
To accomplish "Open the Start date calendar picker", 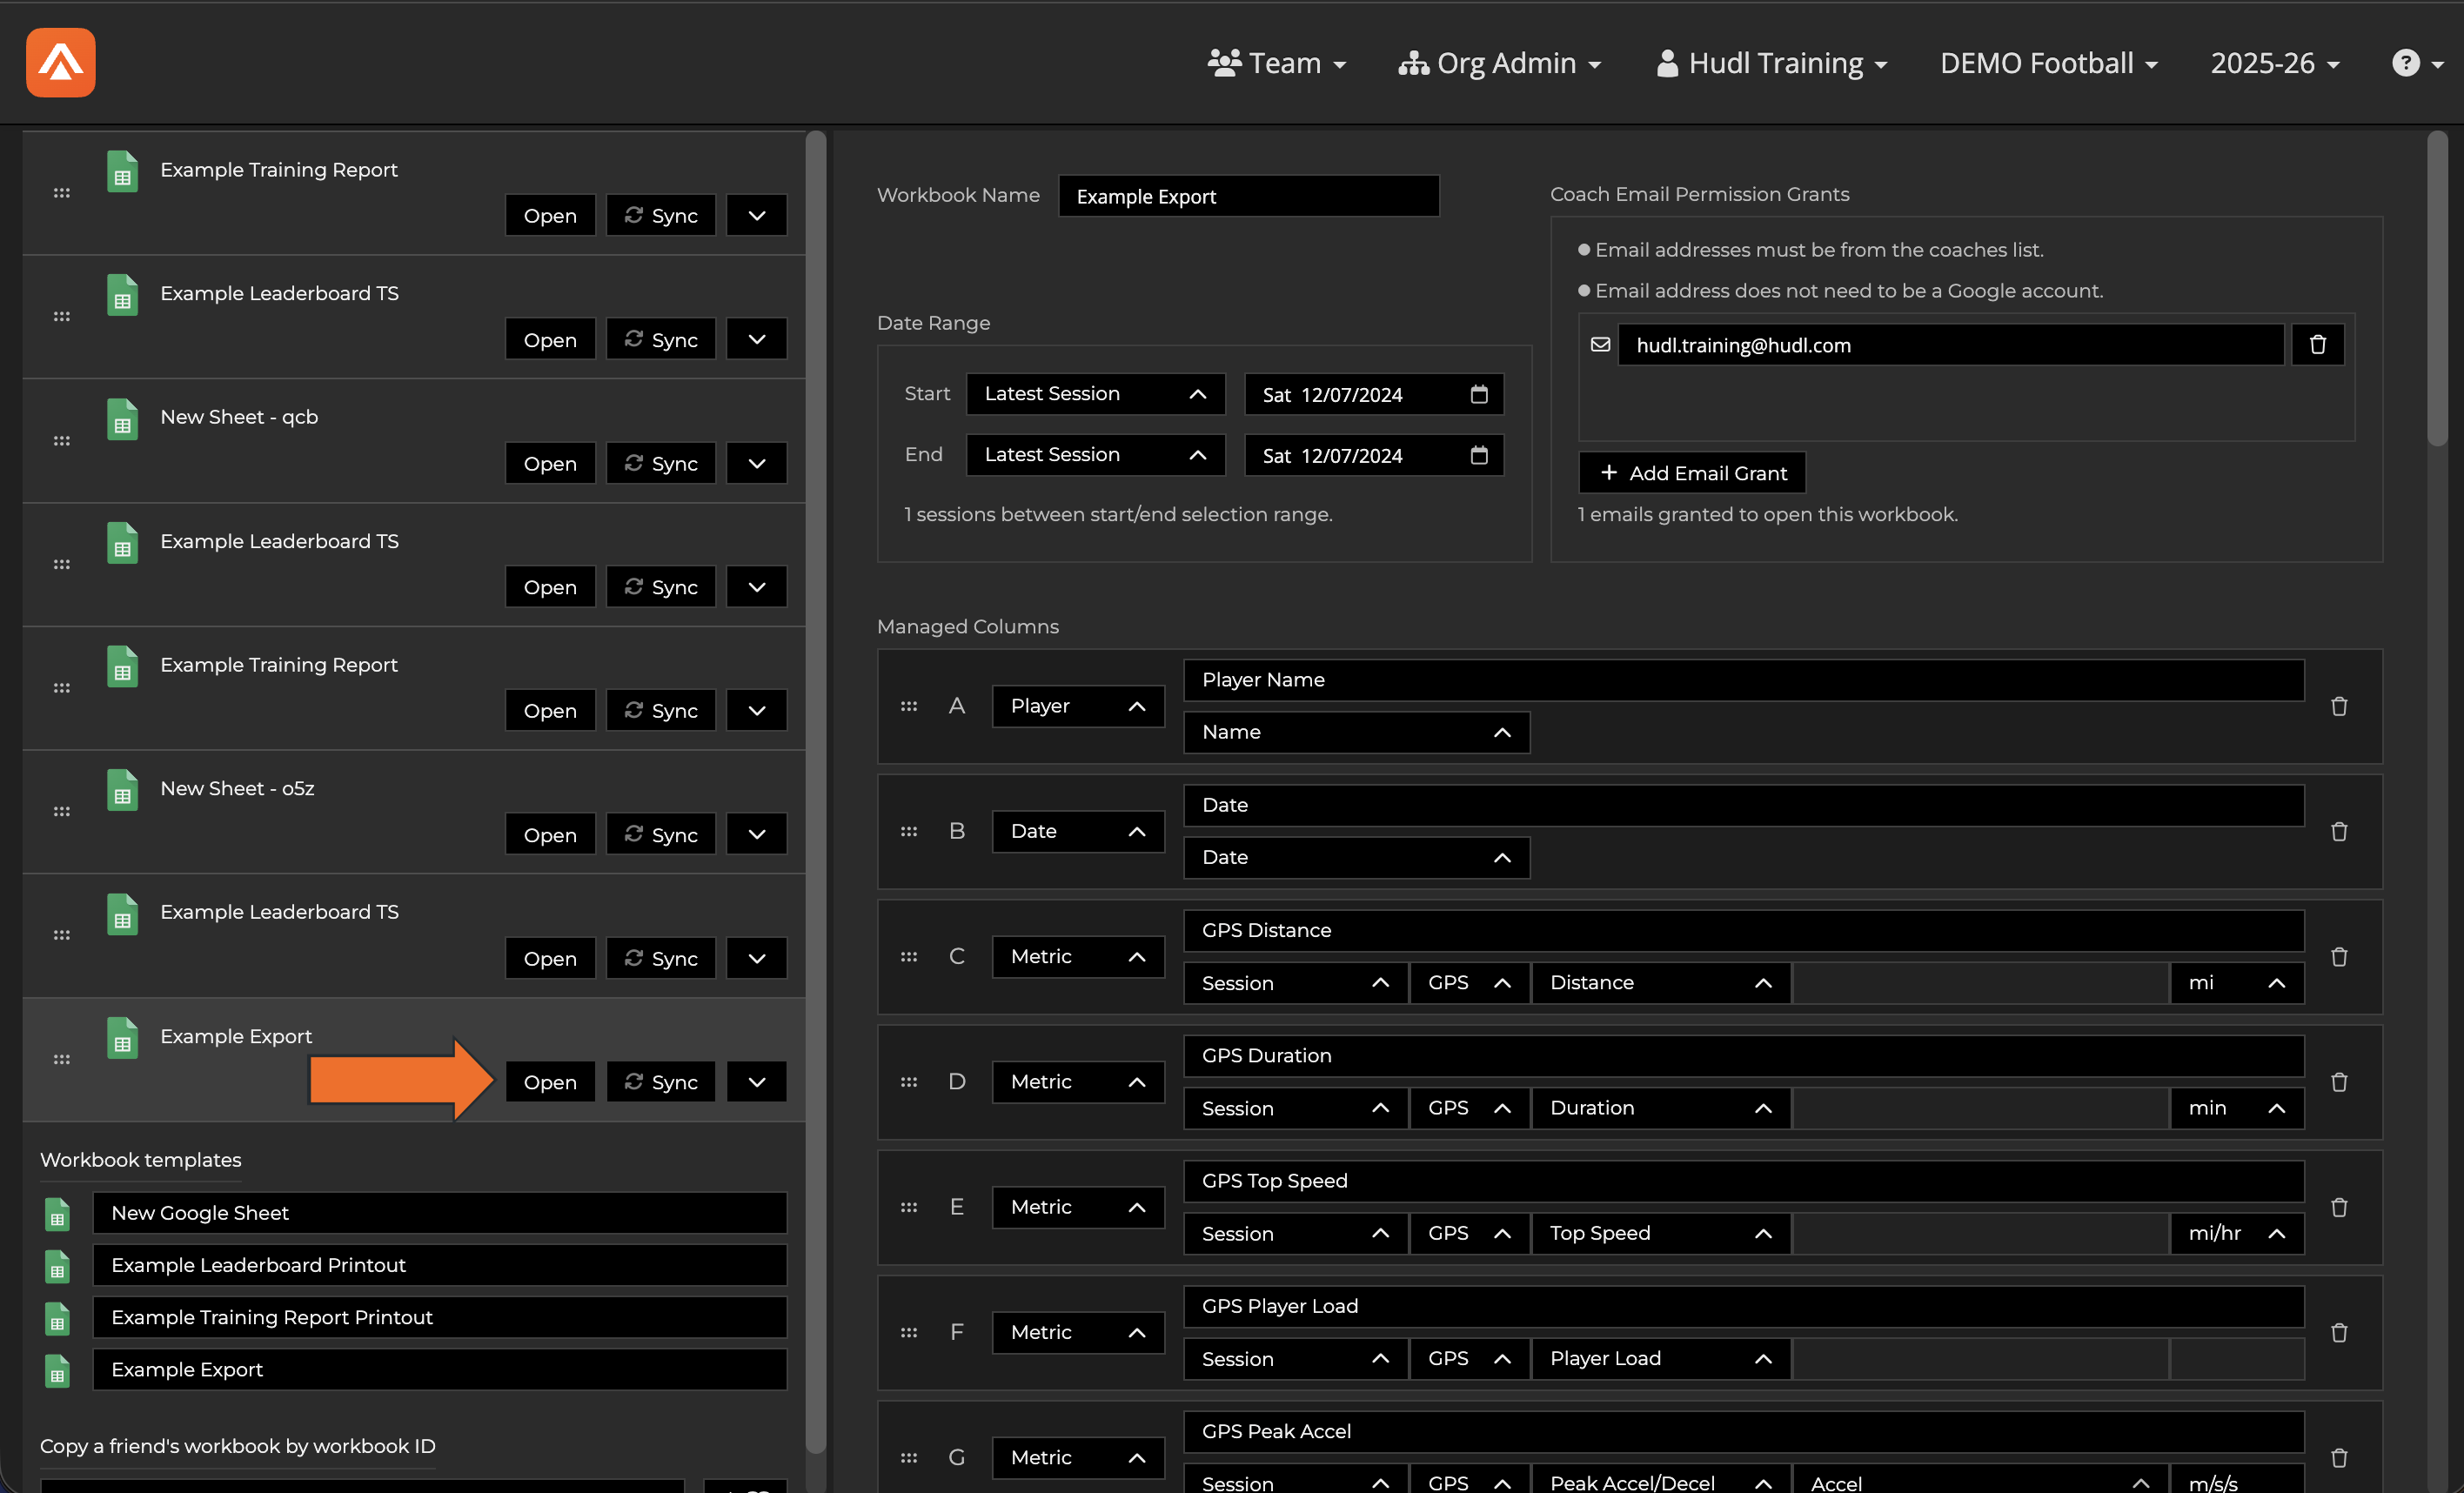I will pos(1479,394).
